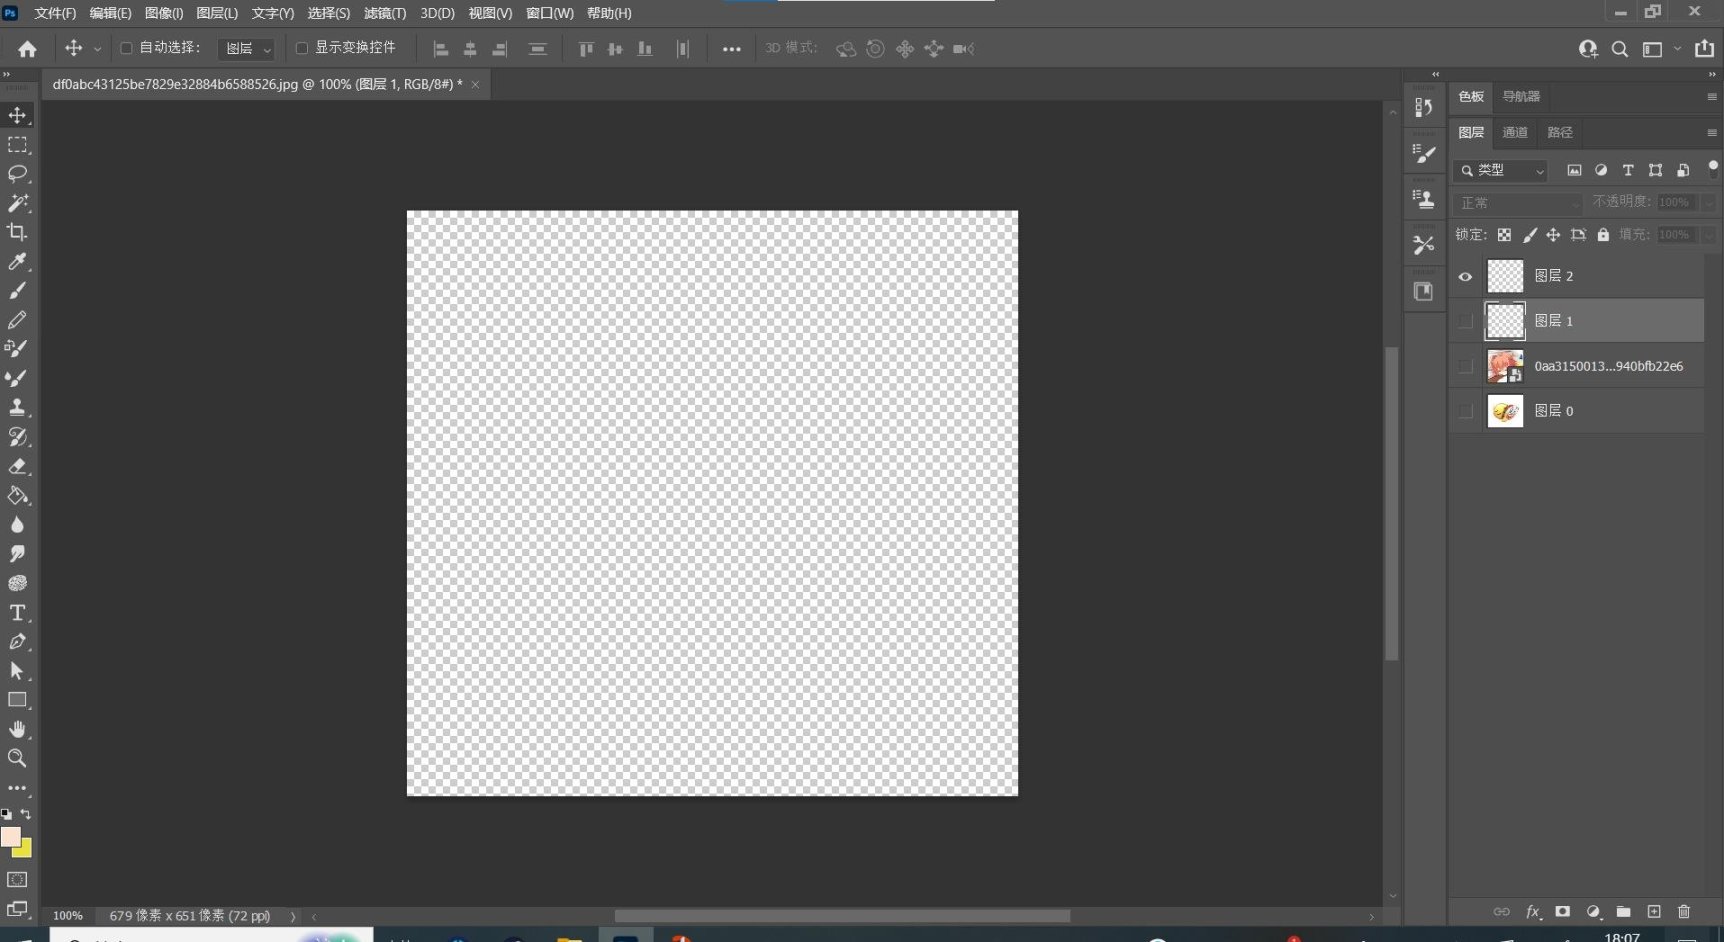Create a new layer group
Image resolution: width=1724 pixels, height=942 pixels.
point(1623,911)
